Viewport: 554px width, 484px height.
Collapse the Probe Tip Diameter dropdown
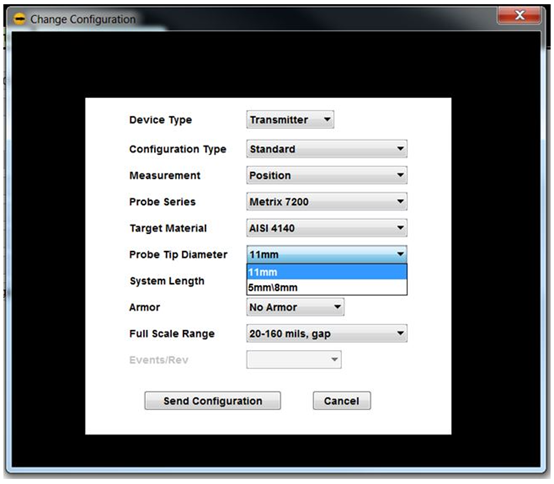click(327, 254)
